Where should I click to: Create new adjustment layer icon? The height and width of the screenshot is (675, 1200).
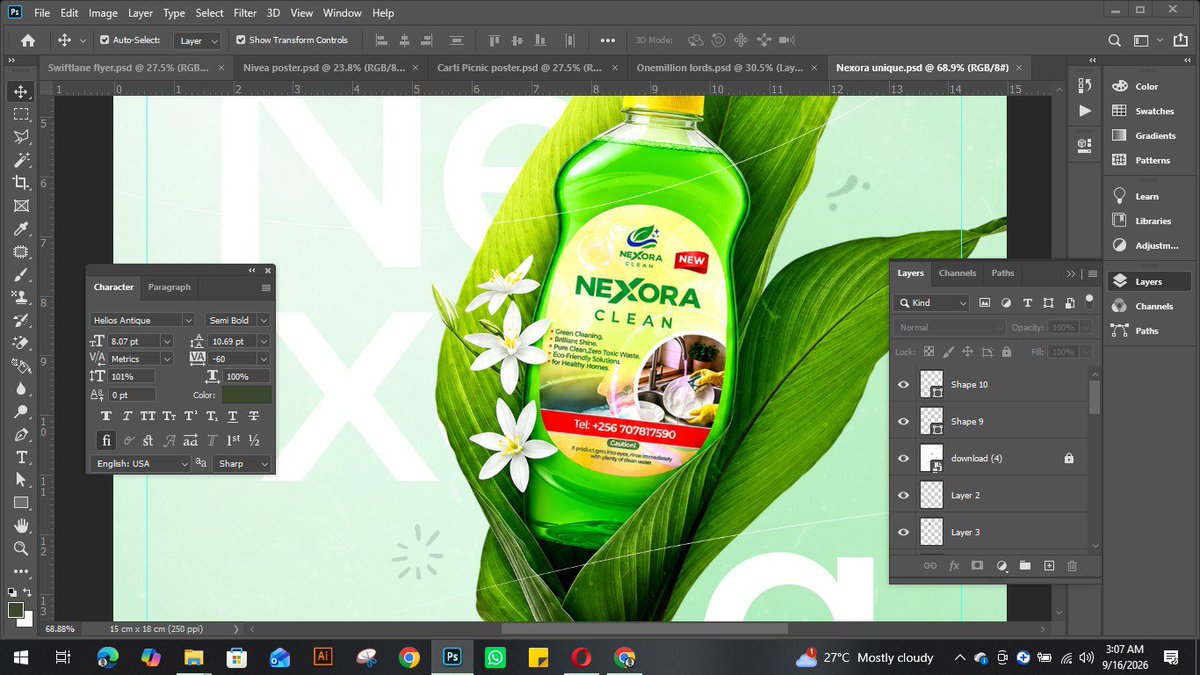coord(1002,565)
